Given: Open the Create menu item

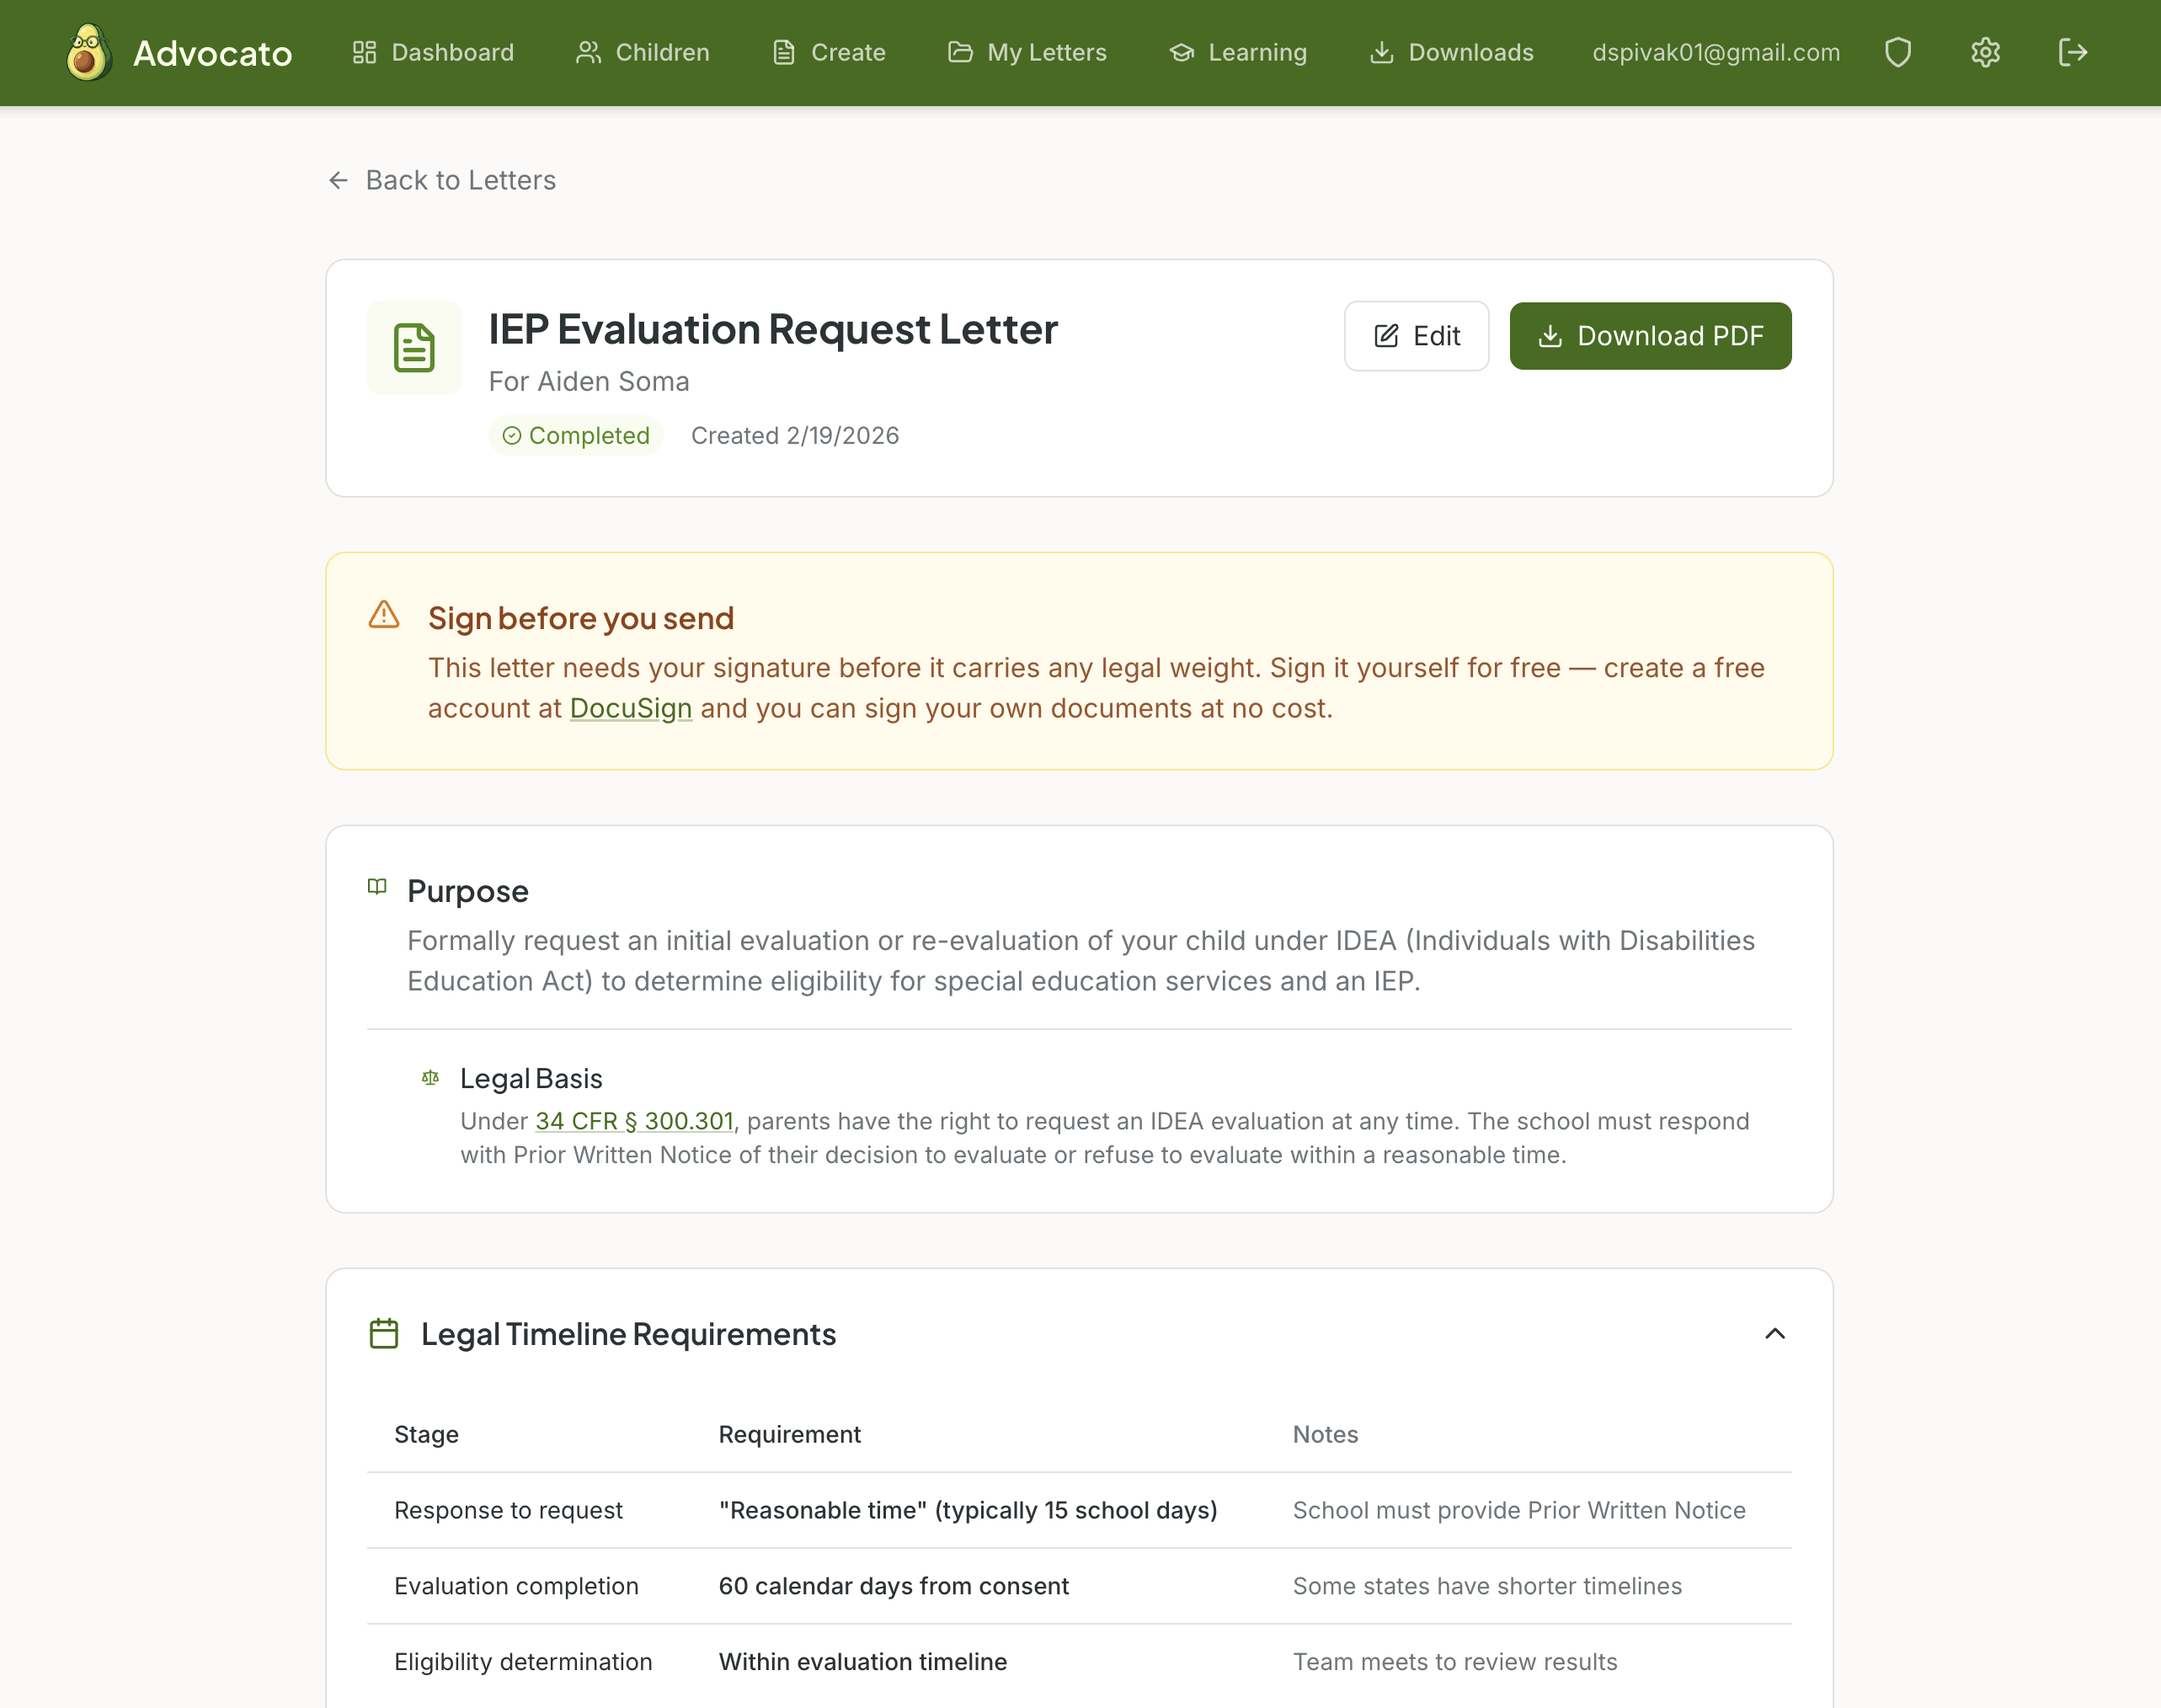Looking at the screenshot, I should click(x=828, y=52).
